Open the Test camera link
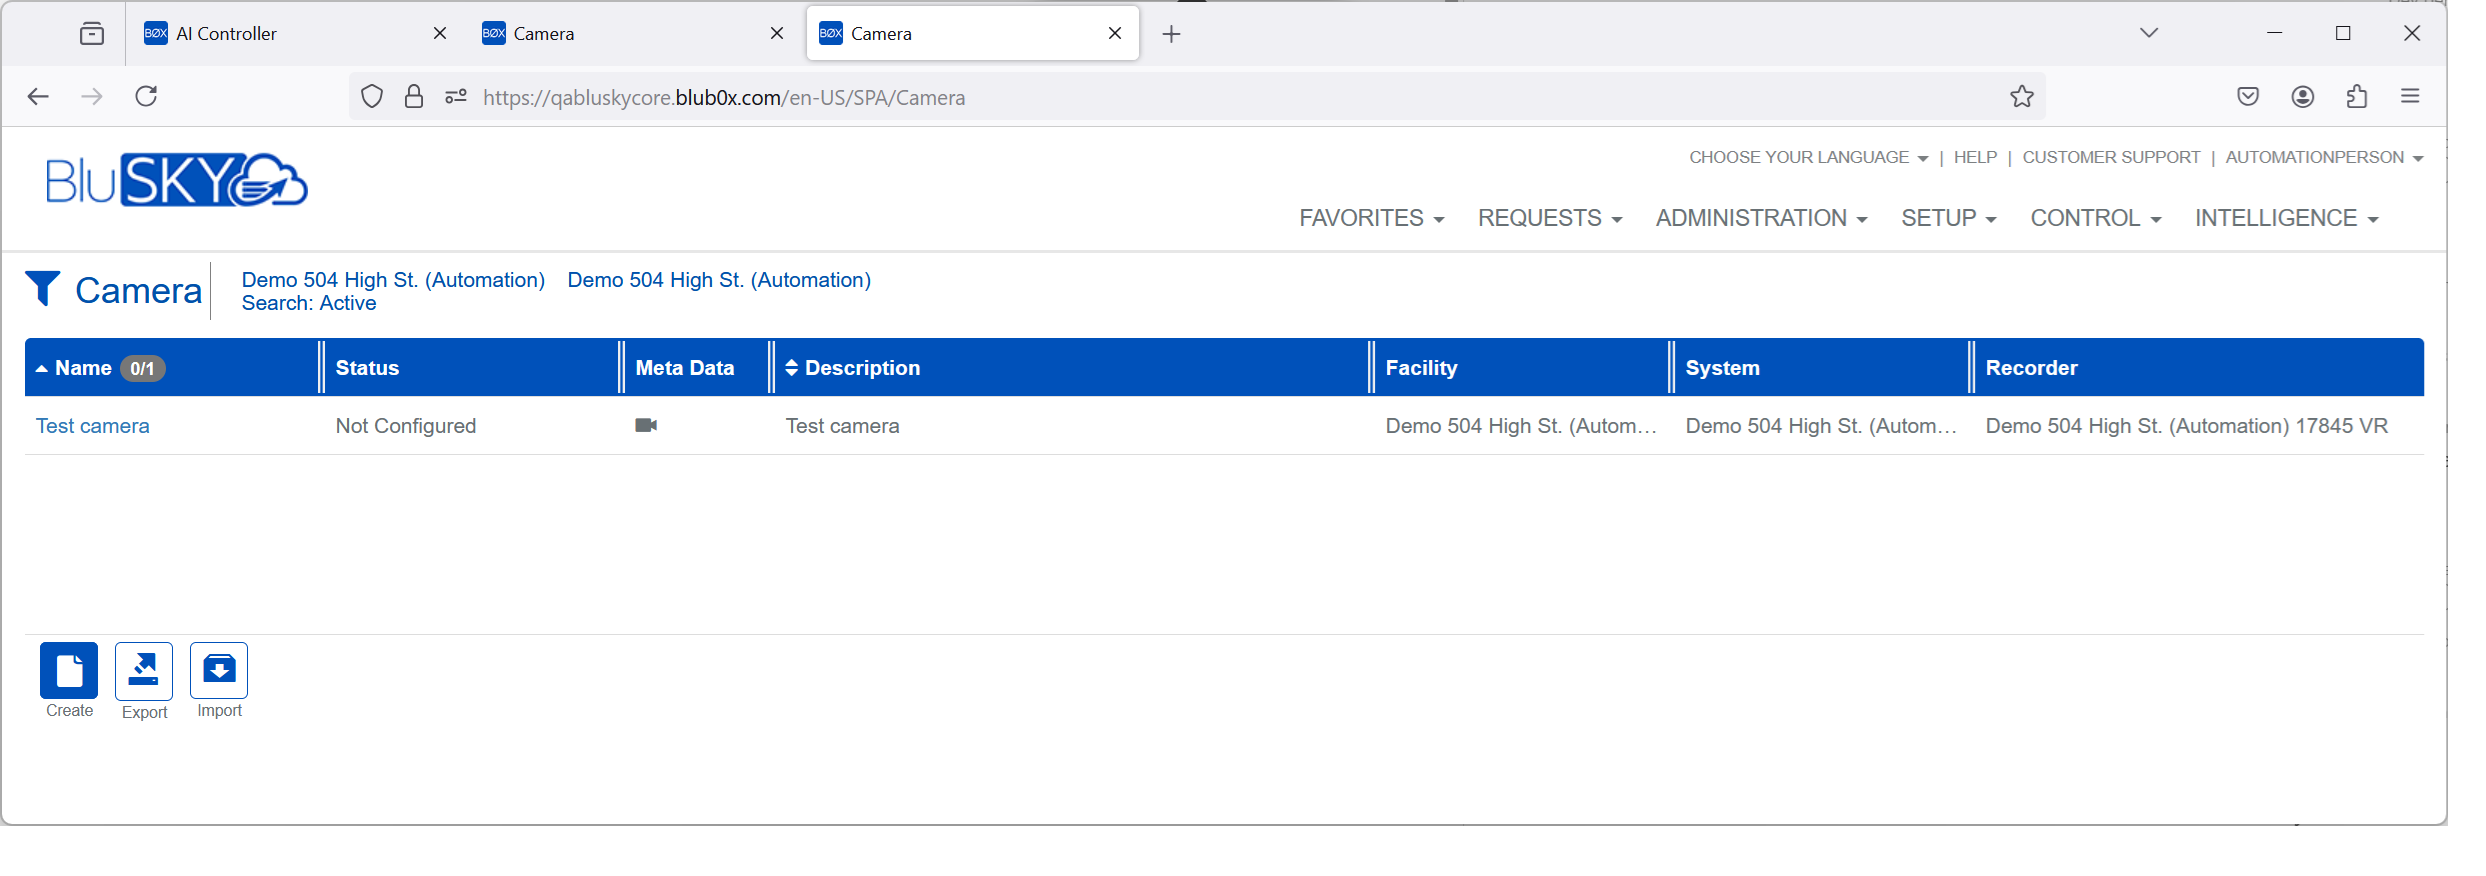This screenshot has height=876, width=2486. click(93, 426)
